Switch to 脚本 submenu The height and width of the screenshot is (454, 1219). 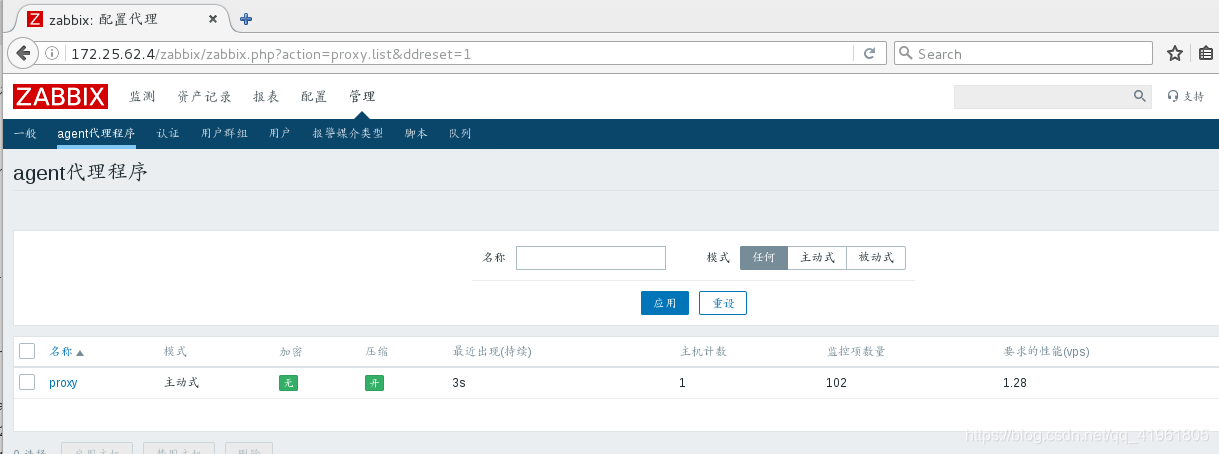tap(416, 133)
